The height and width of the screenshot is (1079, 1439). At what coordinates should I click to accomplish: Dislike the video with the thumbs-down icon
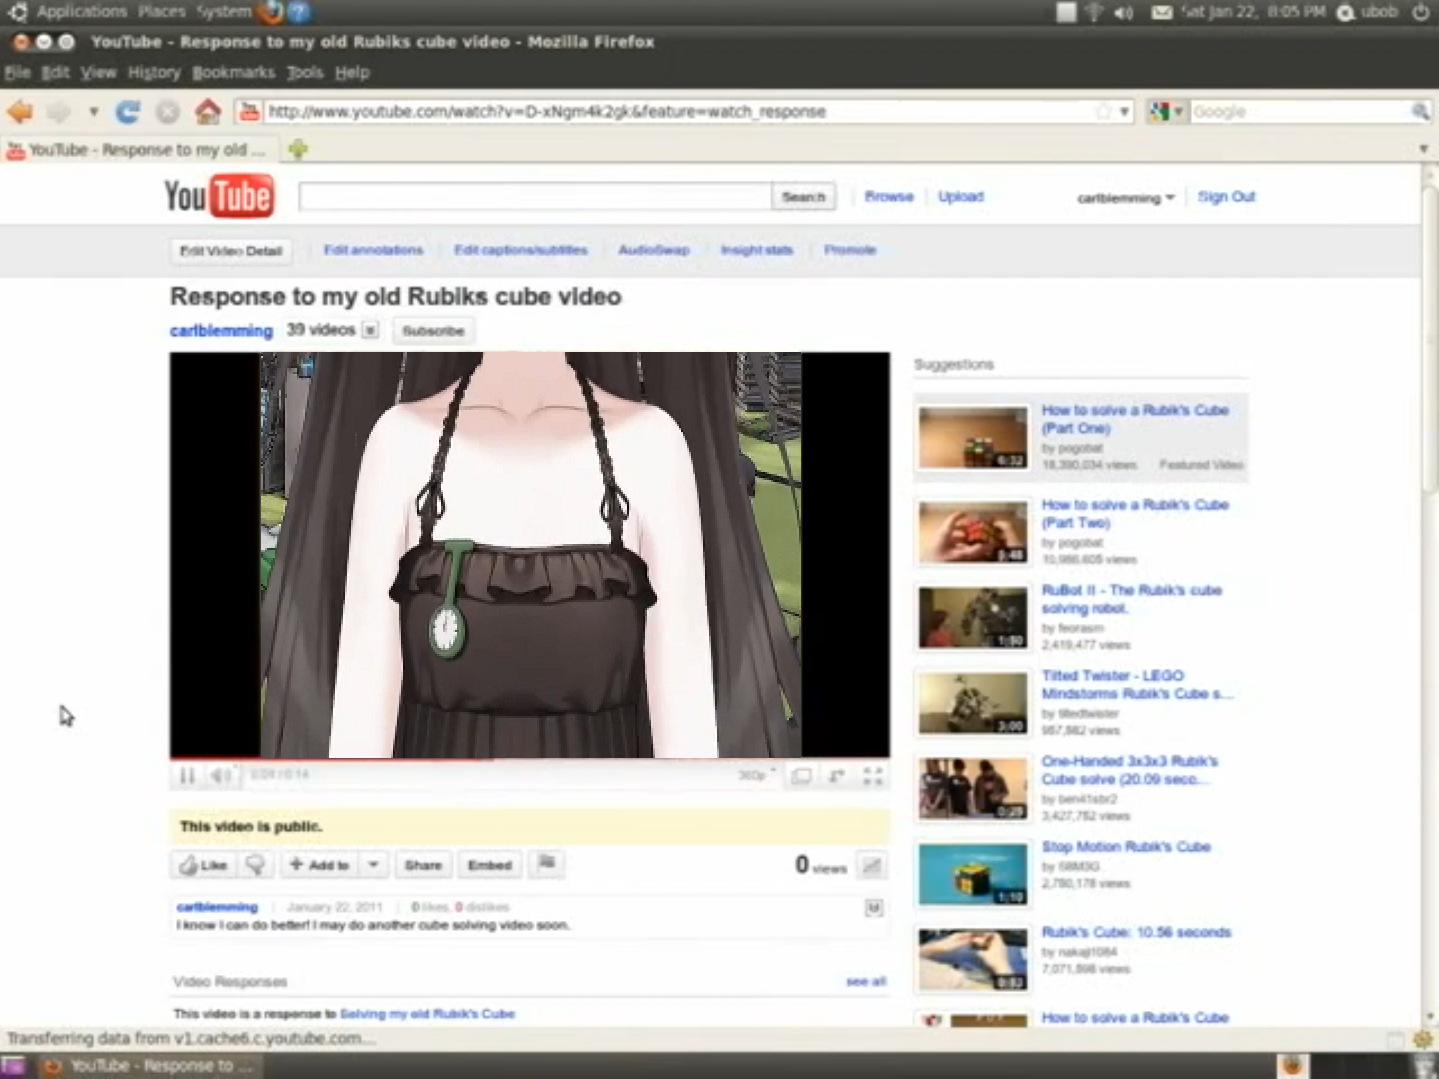tap(255, 865)
